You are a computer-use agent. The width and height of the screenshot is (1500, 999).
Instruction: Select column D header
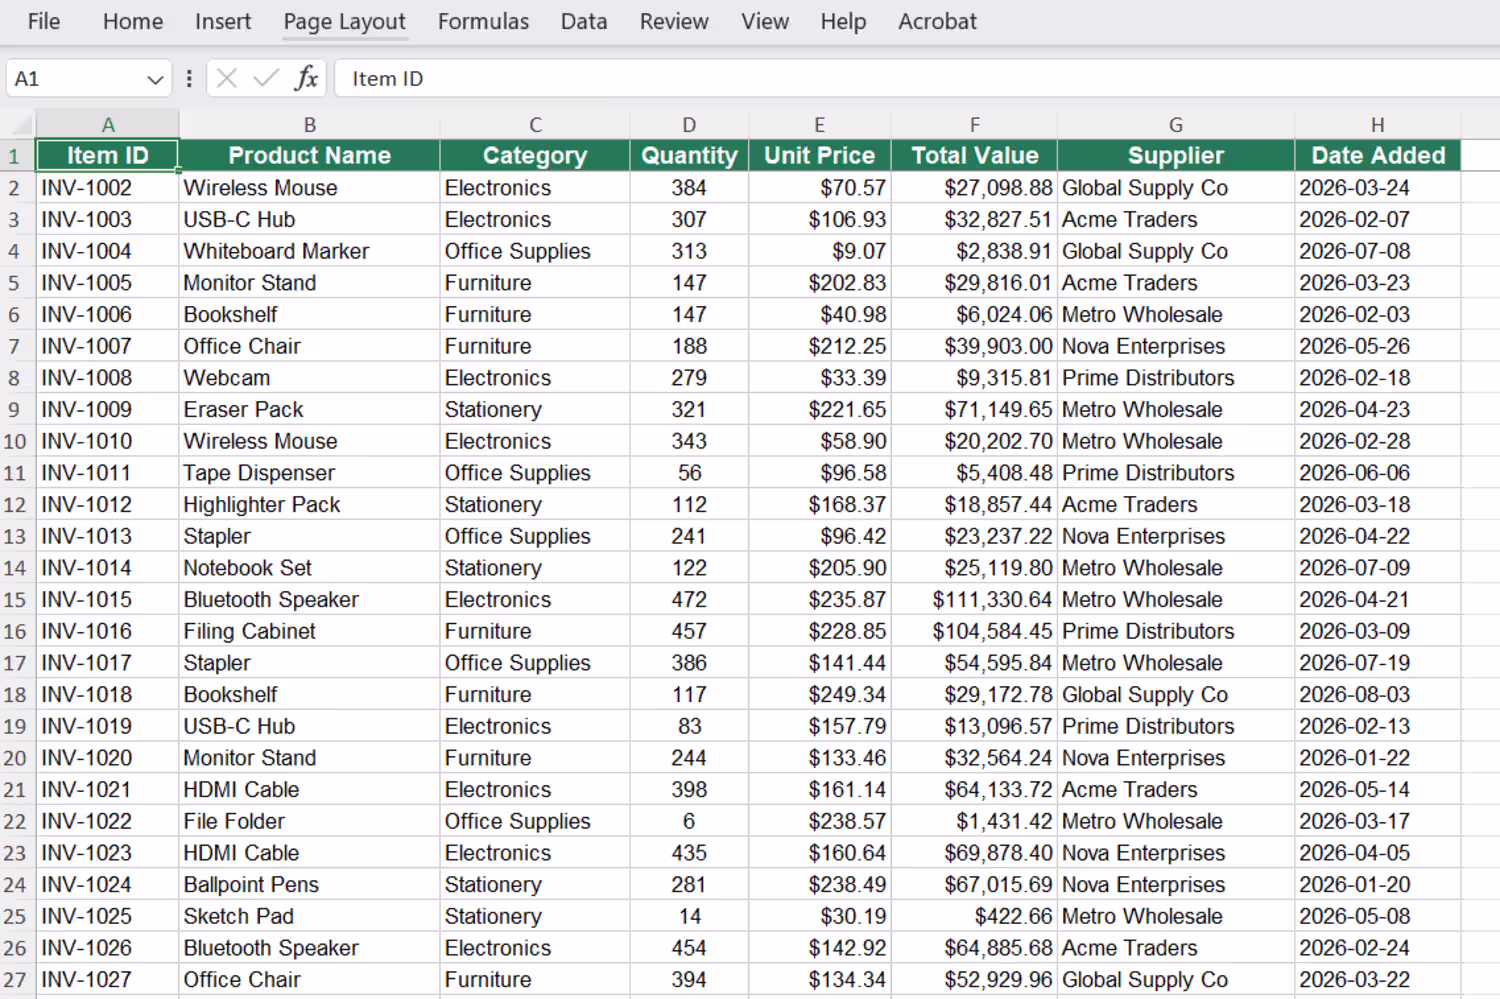[689, 125]
